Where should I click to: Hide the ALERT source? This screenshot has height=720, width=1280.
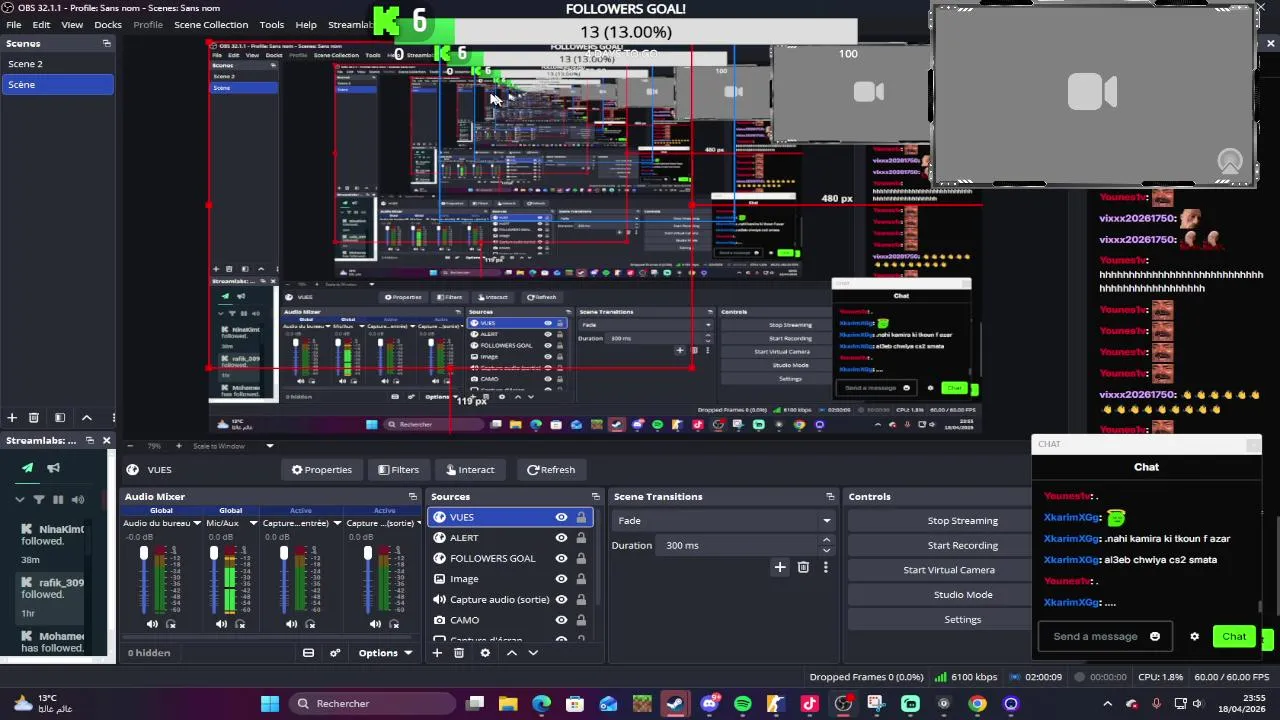click(x=561, y=538)
